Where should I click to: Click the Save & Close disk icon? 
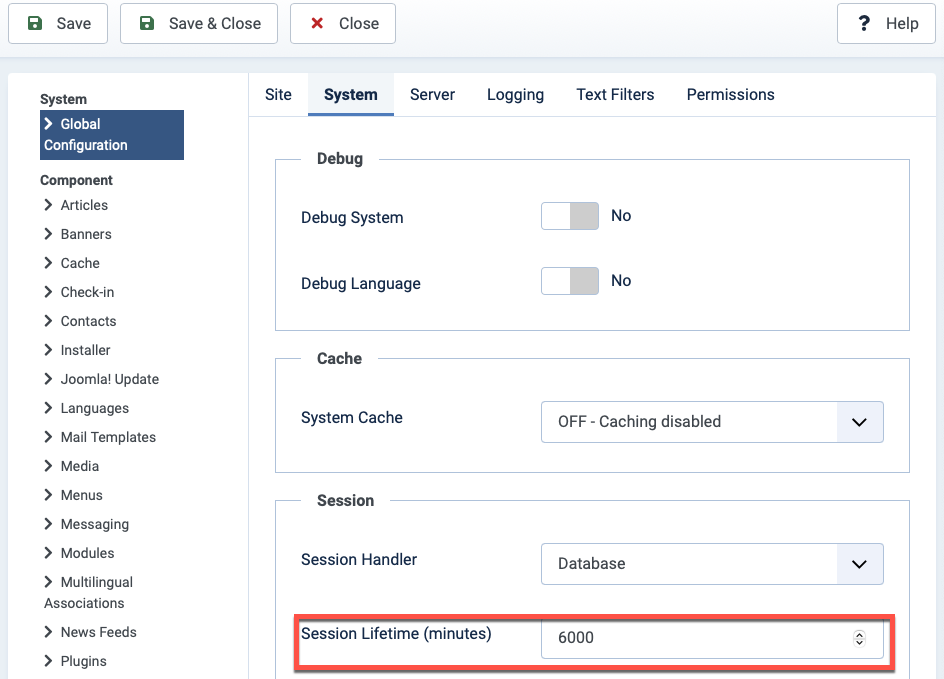coord(147,24)
